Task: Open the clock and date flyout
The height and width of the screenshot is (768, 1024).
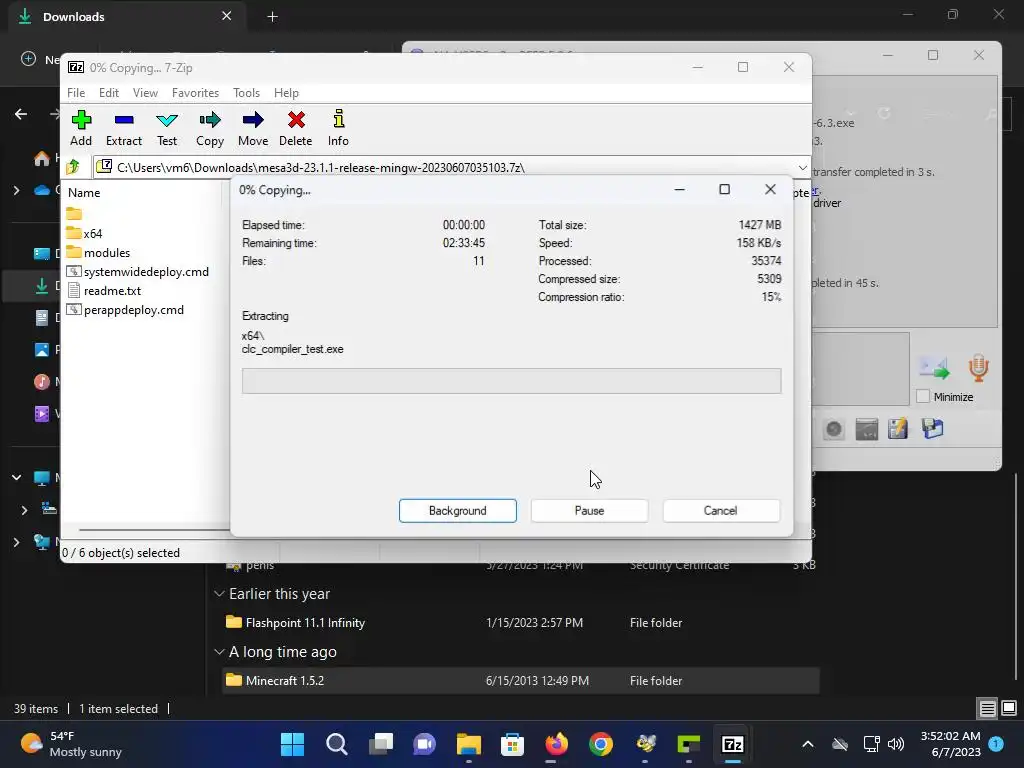Action: pos(950,744)
